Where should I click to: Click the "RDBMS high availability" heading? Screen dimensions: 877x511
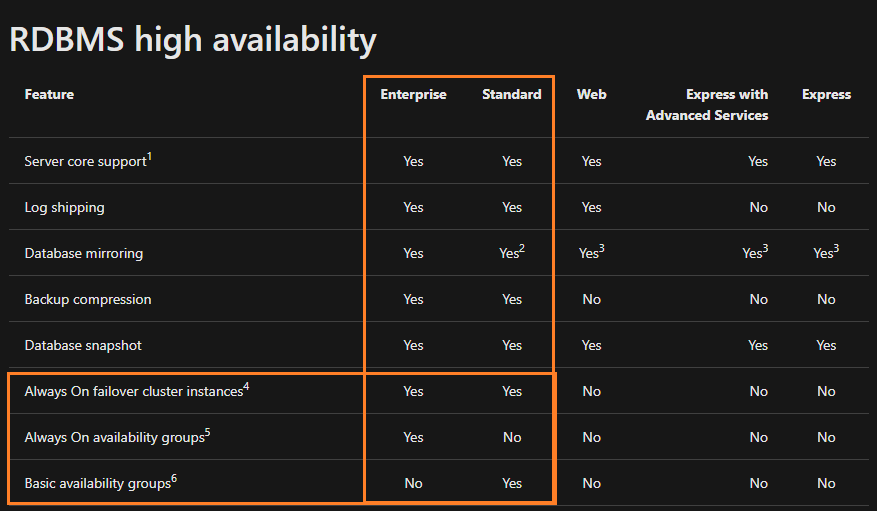coord(193,40)
